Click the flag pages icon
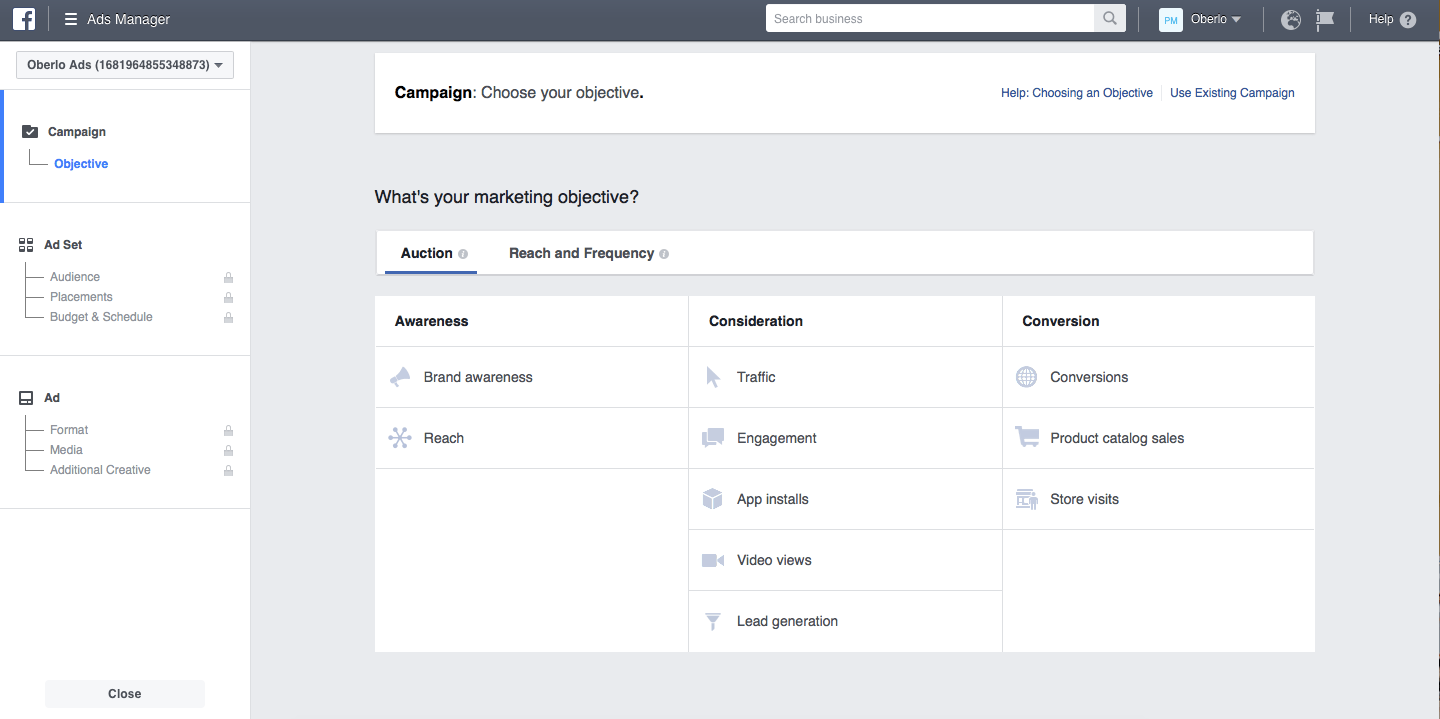 (1325, 19)
